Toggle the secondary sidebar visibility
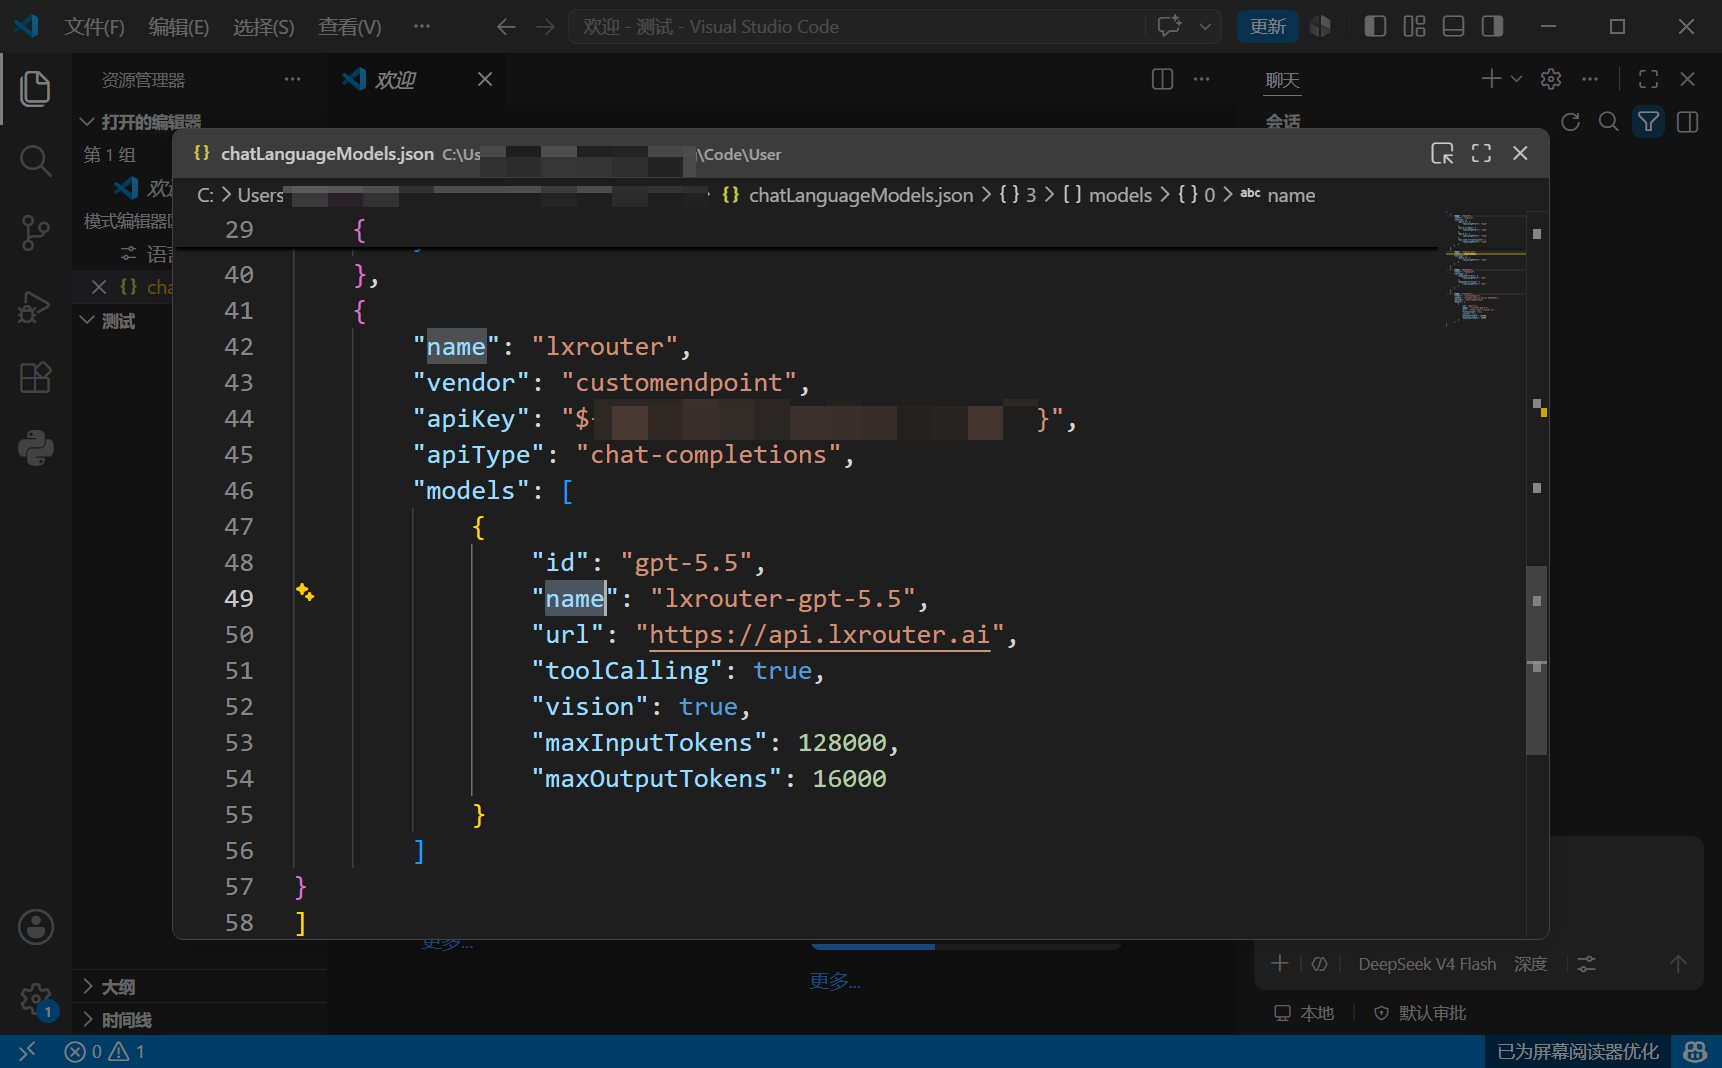 (1492, 27)
